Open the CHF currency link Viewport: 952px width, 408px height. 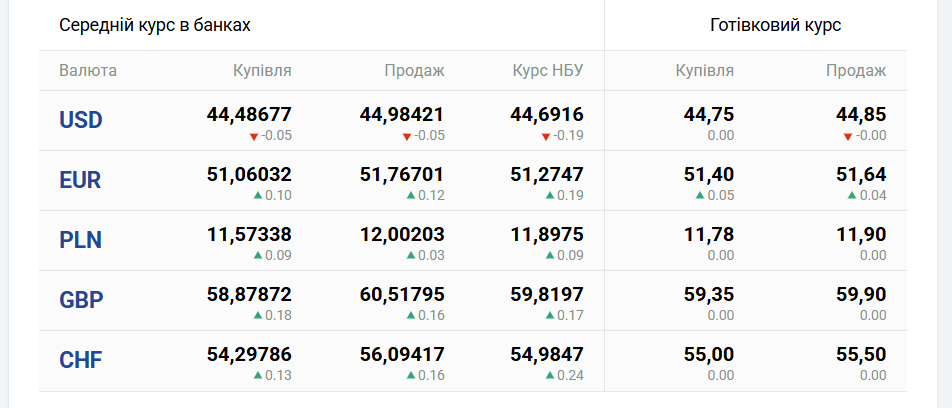pos(81,361)
